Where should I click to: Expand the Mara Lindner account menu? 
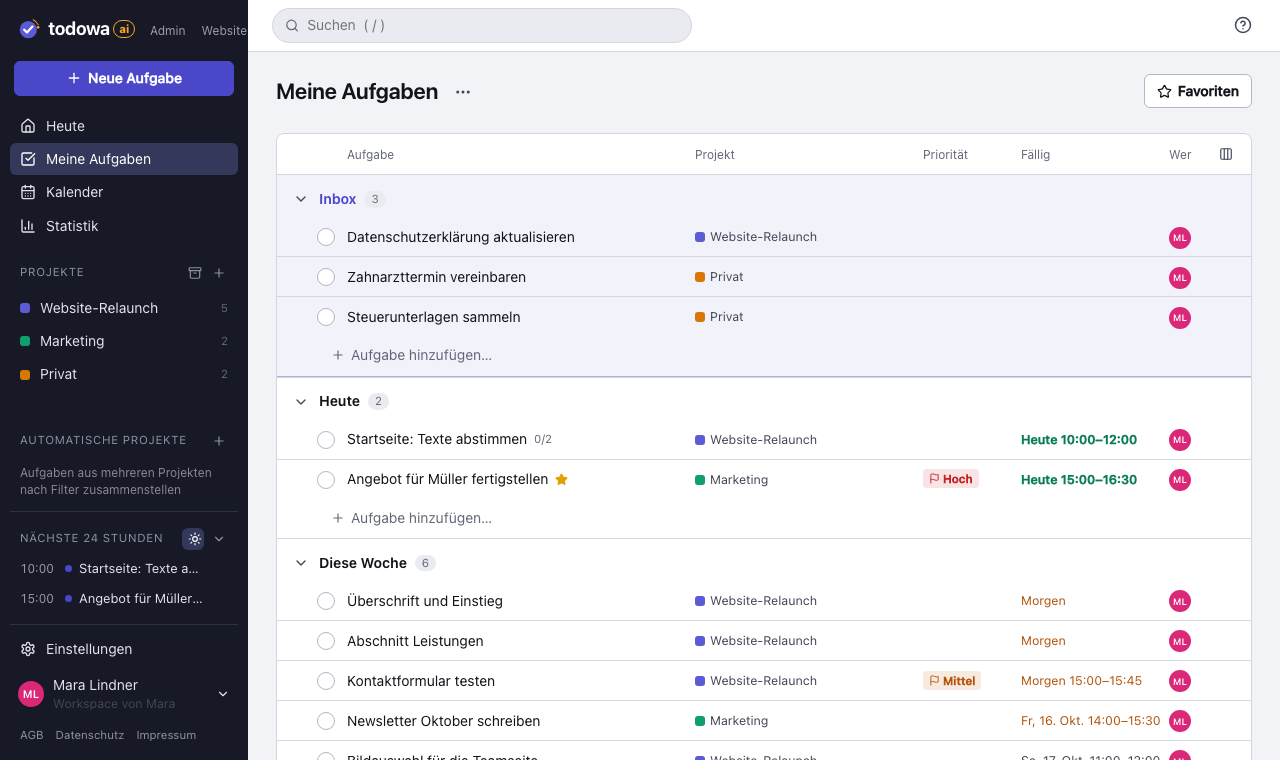[223, 694]
